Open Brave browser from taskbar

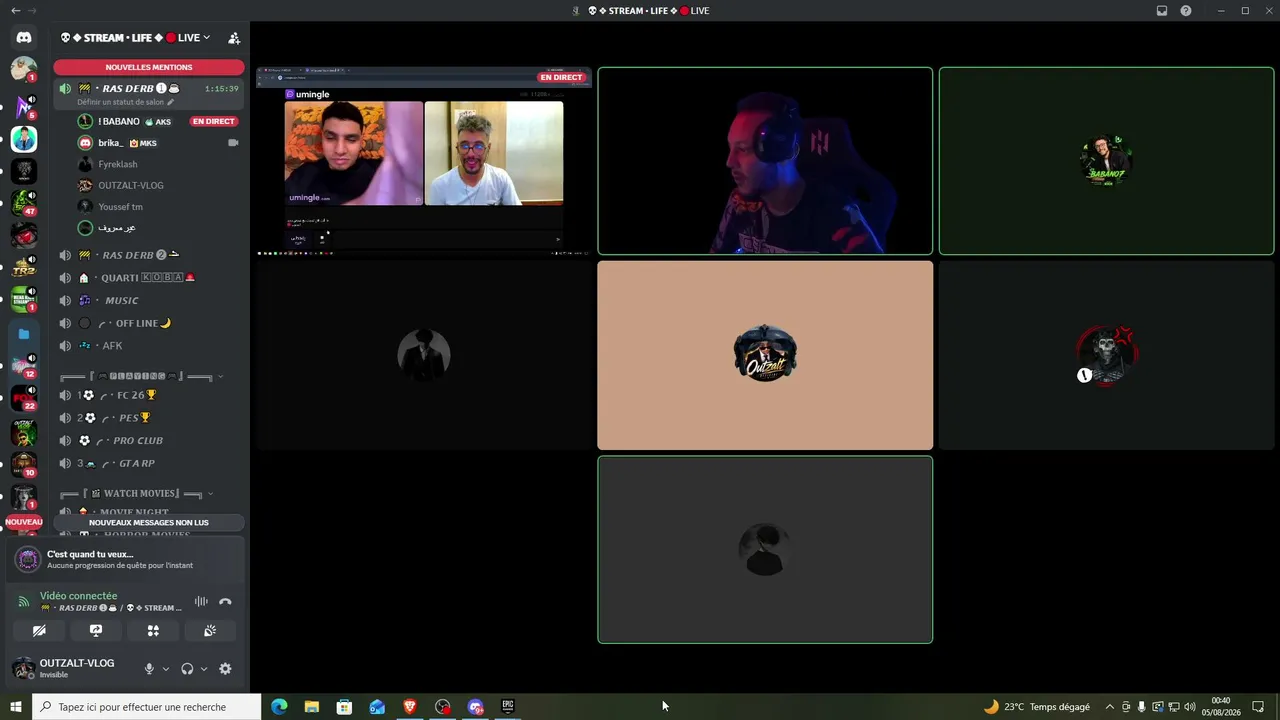pos(410,707)
